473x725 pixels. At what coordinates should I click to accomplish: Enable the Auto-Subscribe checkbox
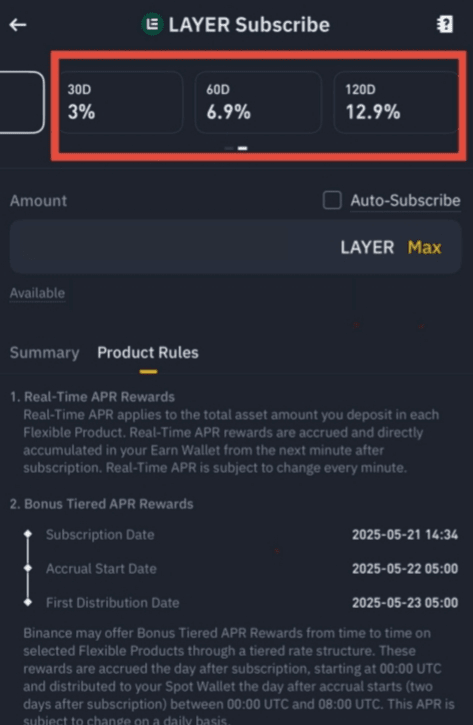pos(332,201)
